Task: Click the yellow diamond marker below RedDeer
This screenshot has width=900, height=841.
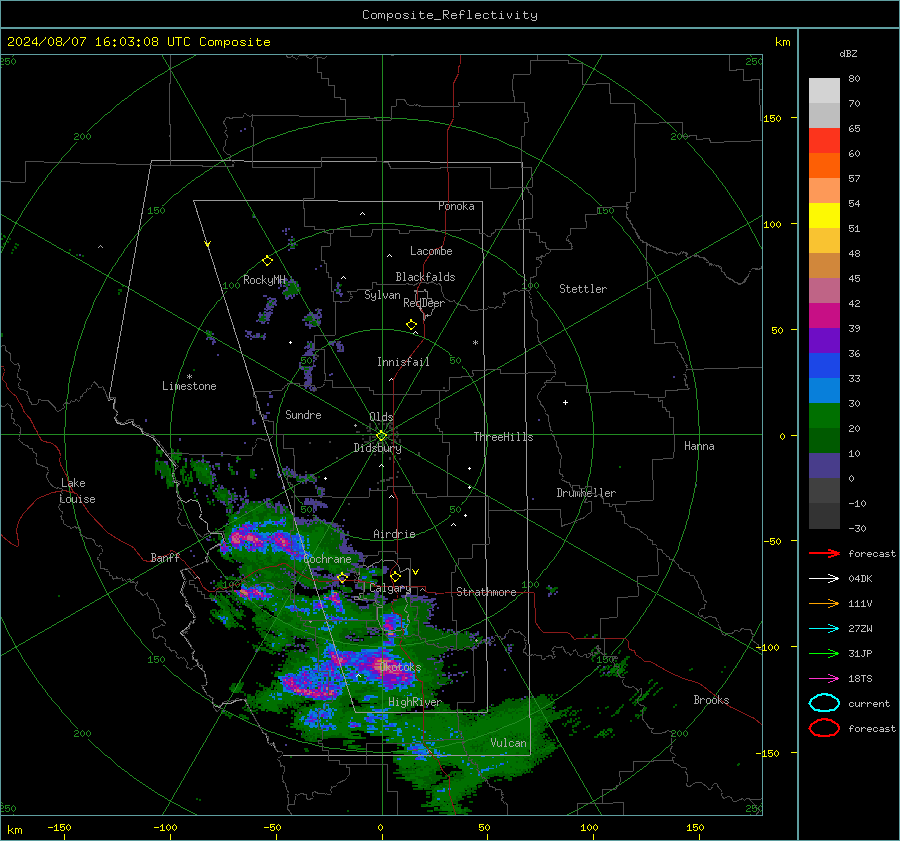Action: 411,325
